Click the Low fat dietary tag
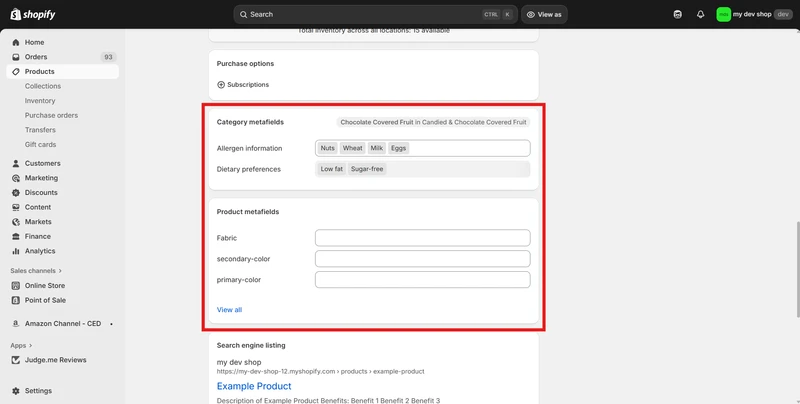800x404 pixels. (x=332, y=169)
